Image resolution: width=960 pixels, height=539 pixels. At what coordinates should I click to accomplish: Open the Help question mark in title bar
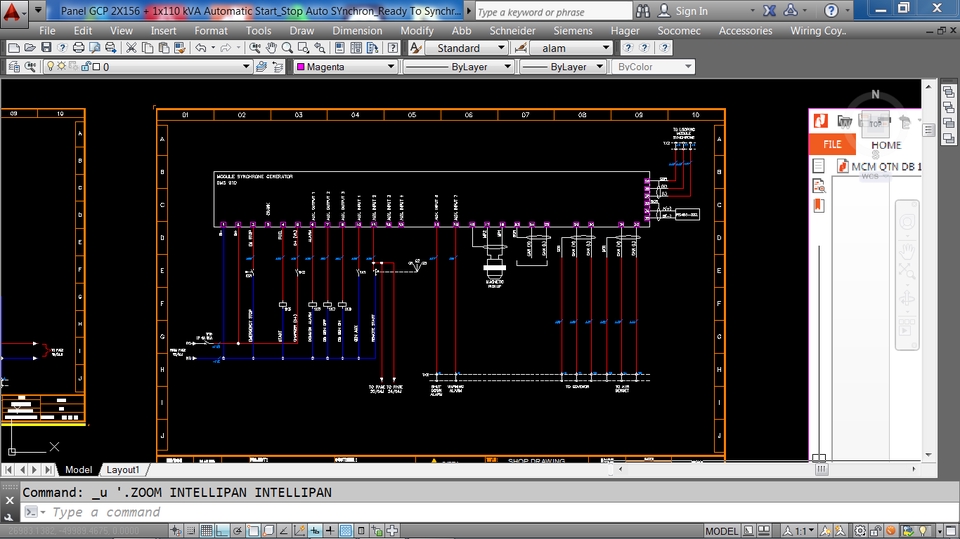[831, 10]
